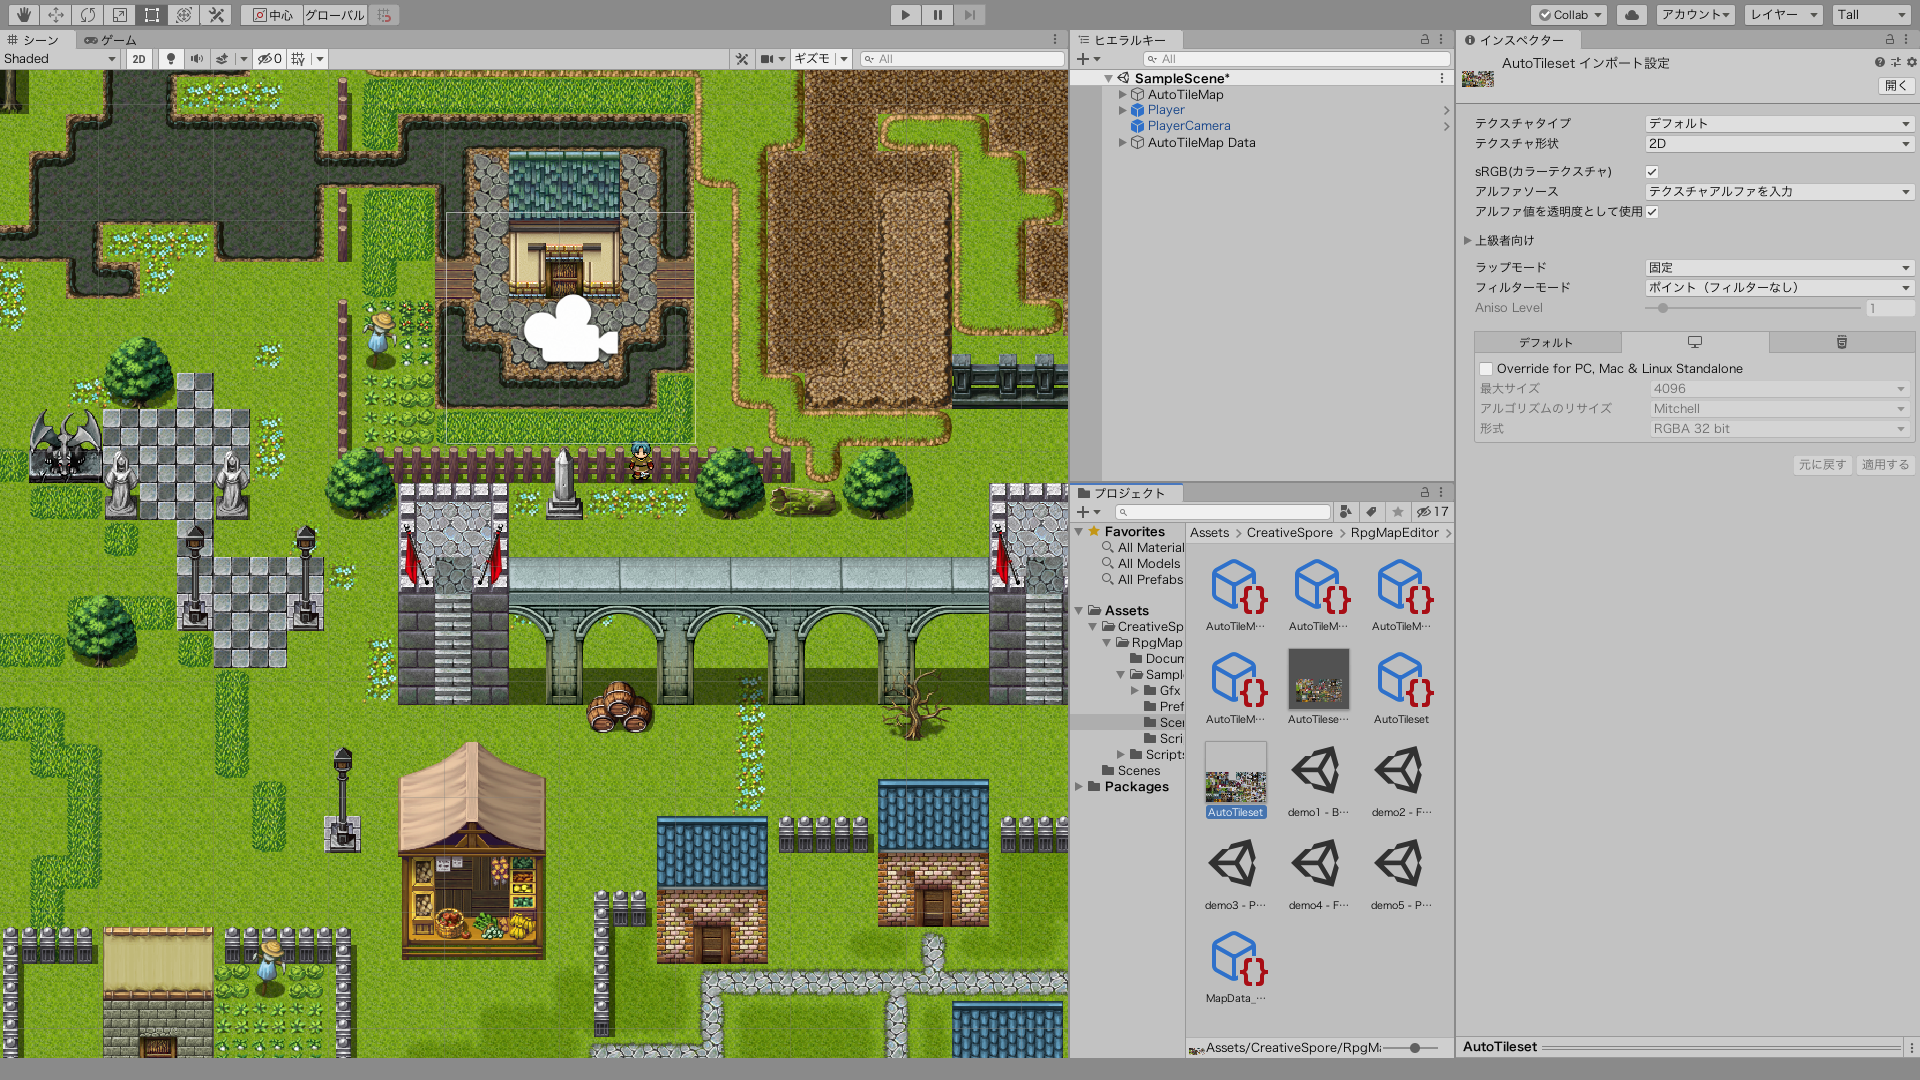Click the Scene view search field
The height and width of the screenshot is (1080, 1920).
coord(962,59)
